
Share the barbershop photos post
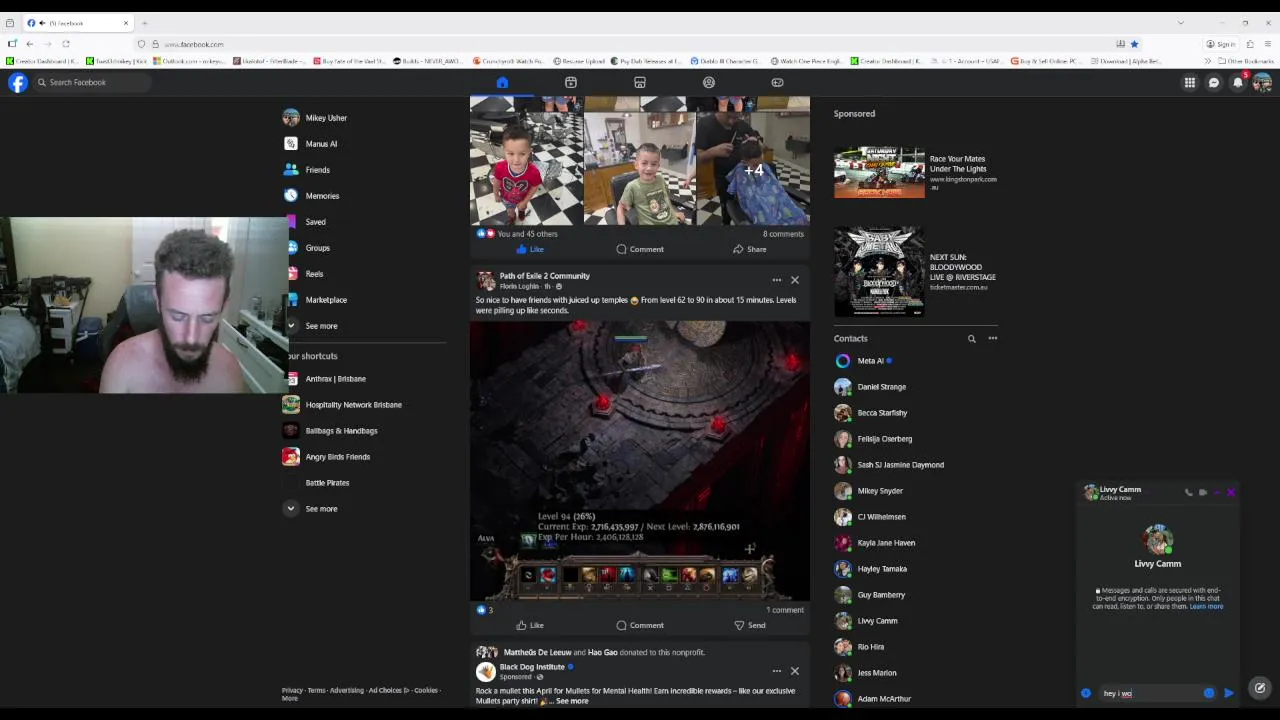click(x=749, y=249)
